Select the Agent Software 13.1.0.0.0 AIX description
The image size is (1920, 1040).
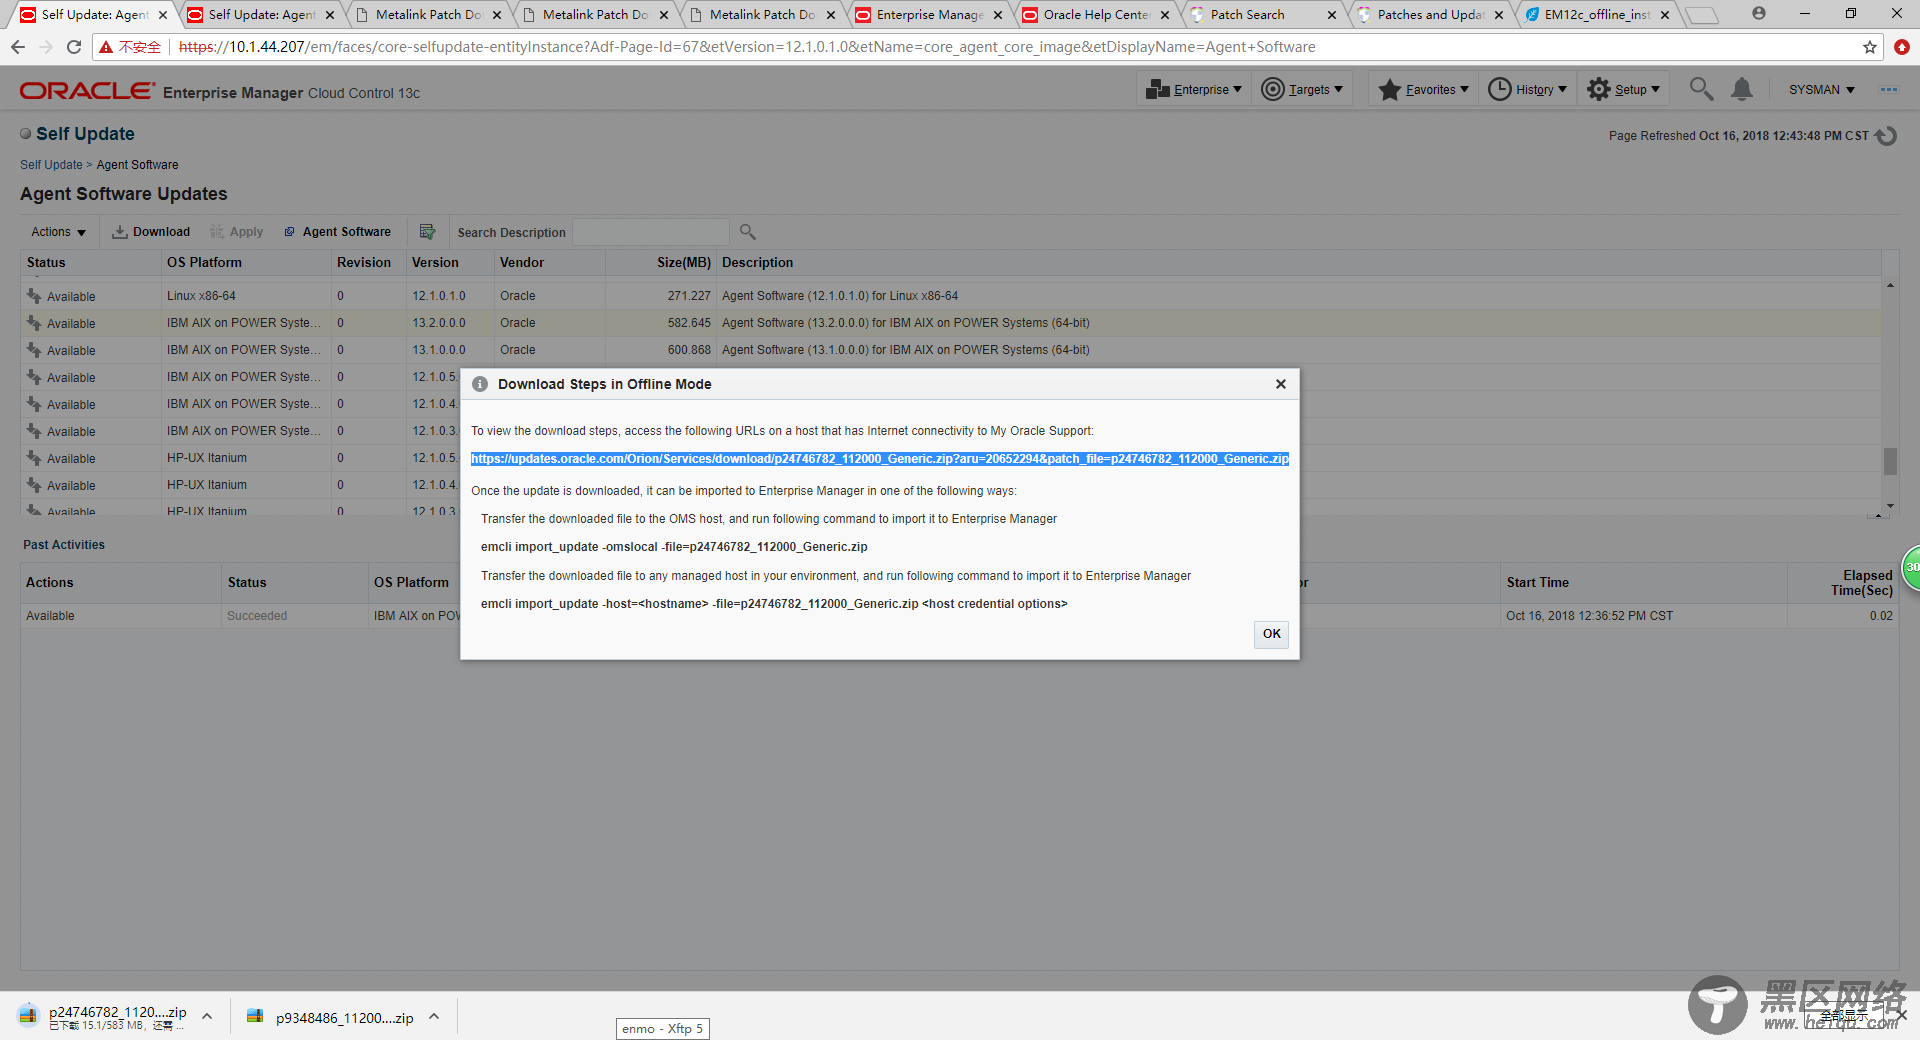tap(906, 350)
